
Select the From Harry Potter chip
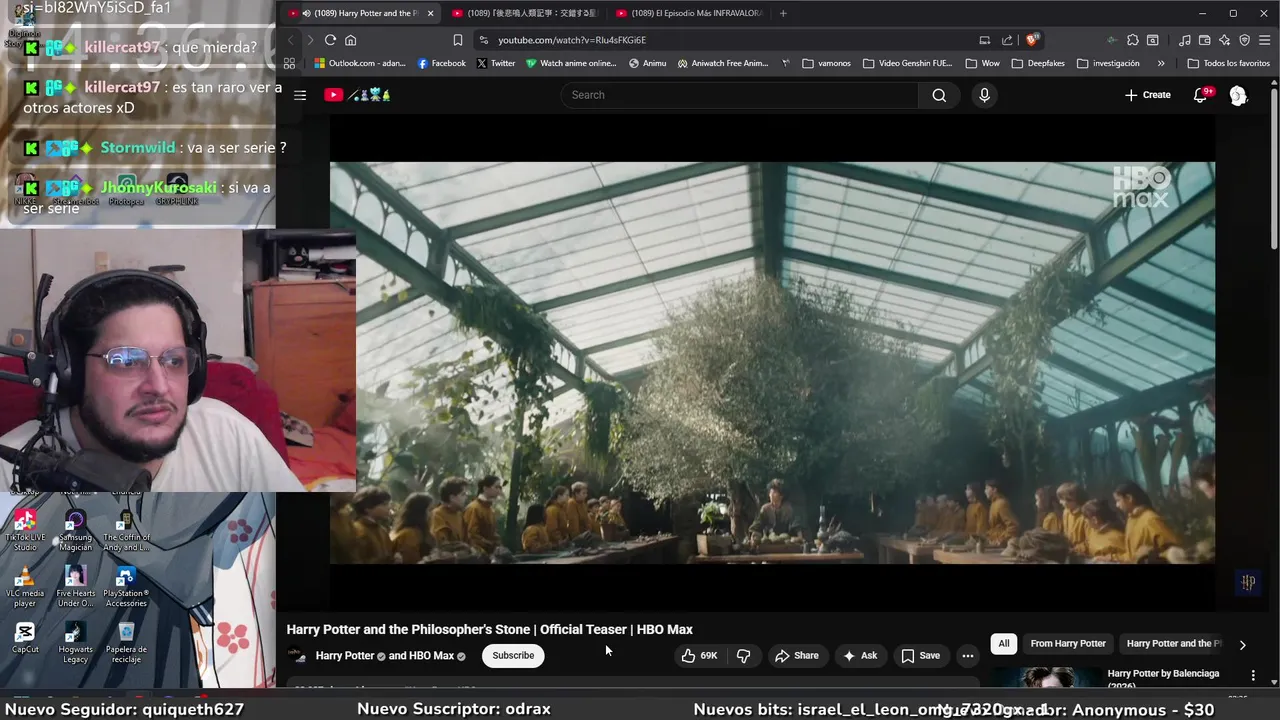click(x=1068, y=644)
